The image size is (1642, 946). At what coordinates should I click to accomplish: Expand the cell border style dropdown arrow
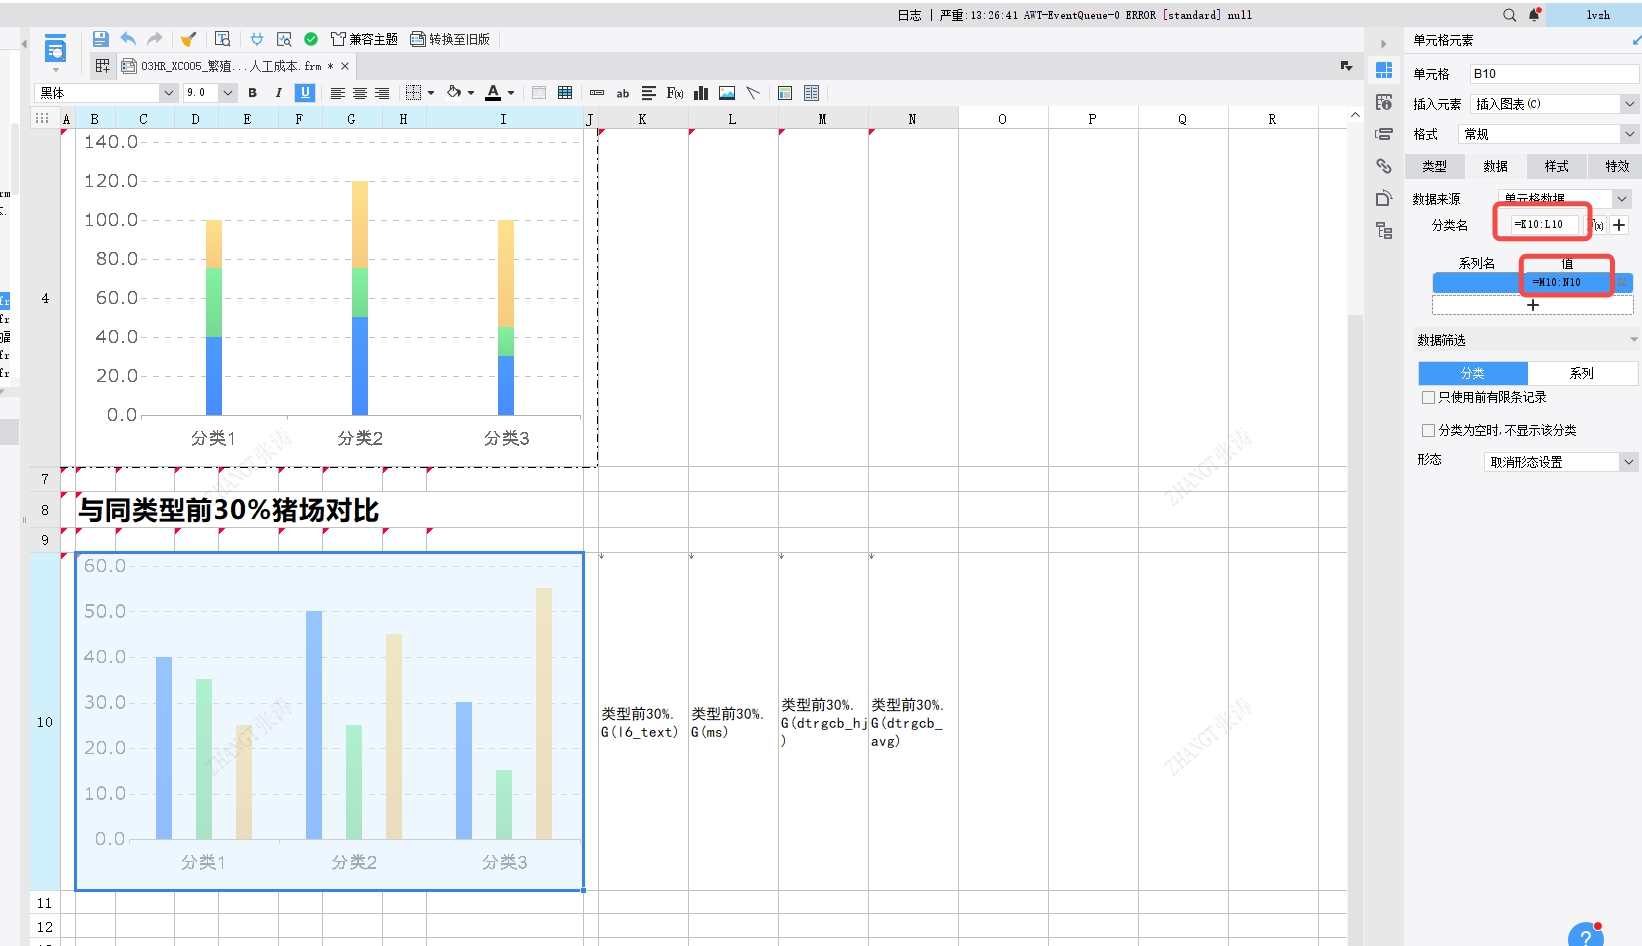click(x=431, y=93)
